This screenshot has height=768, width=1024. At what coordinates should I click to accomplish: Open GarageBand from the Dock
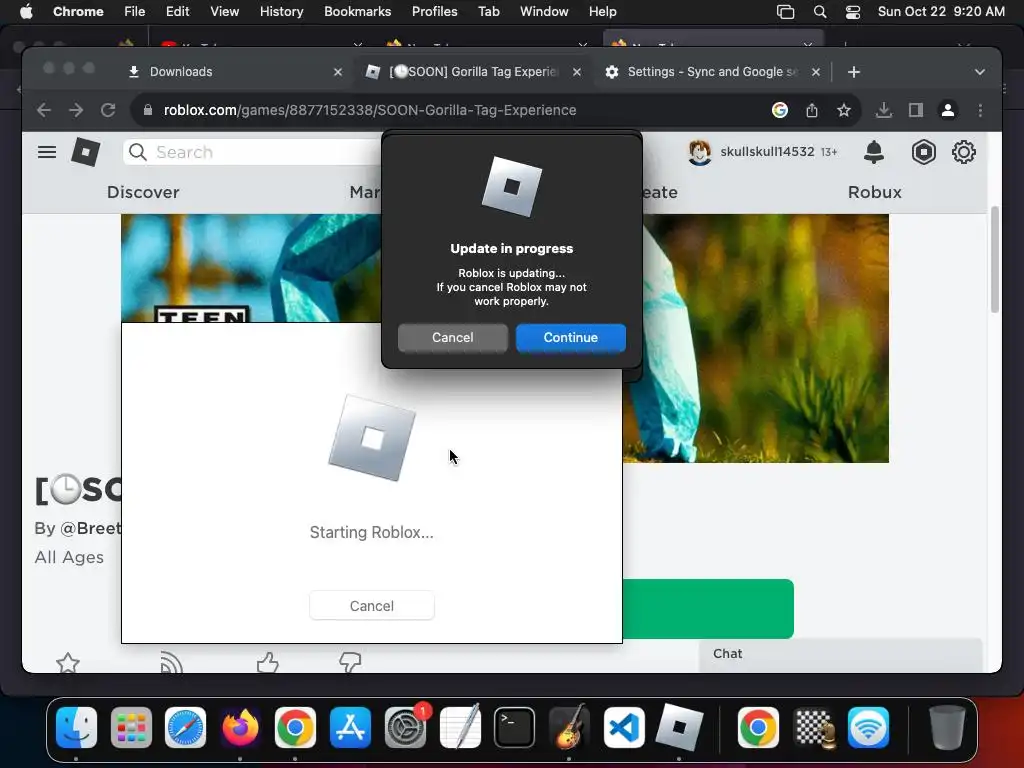click(569, 727)
